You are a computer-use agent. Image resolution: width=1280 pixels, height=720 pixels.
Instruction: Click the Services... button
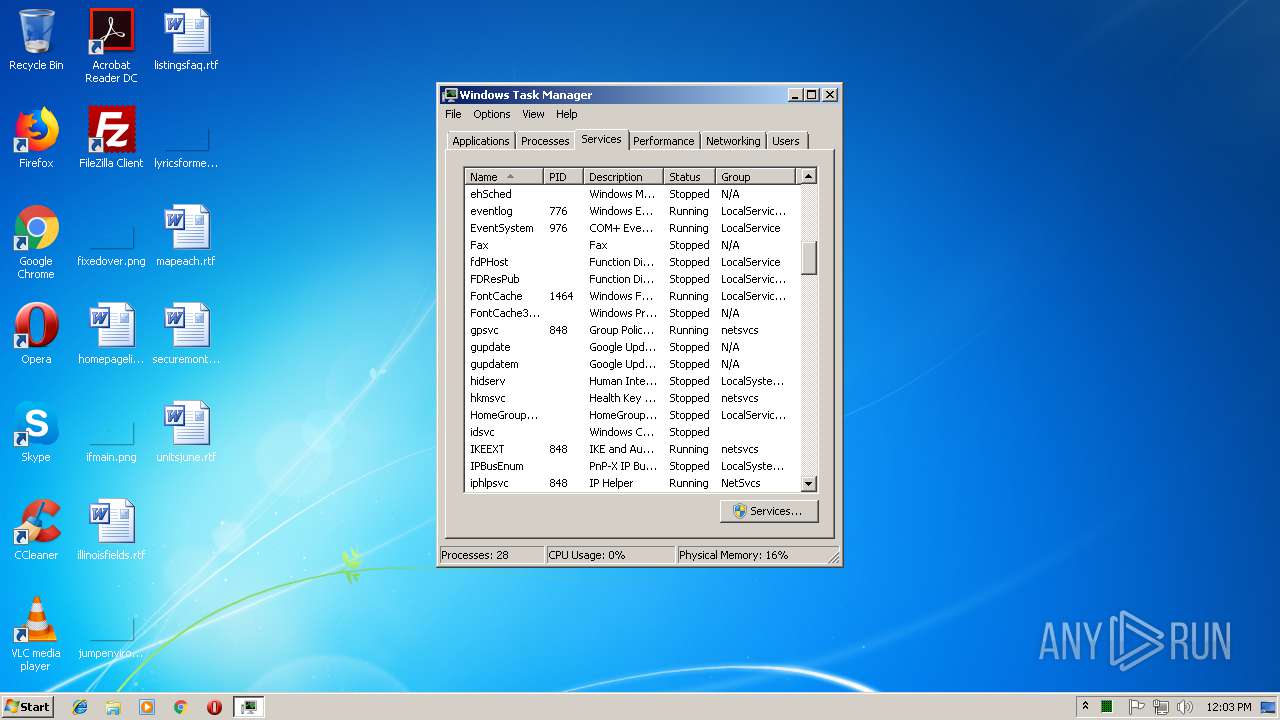[x=768, y=511]
